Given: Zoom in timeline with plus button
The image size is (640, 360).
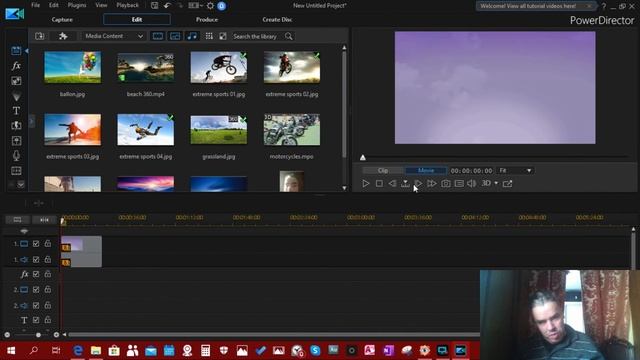Looking at the screenshot, I should coord(56,335).
